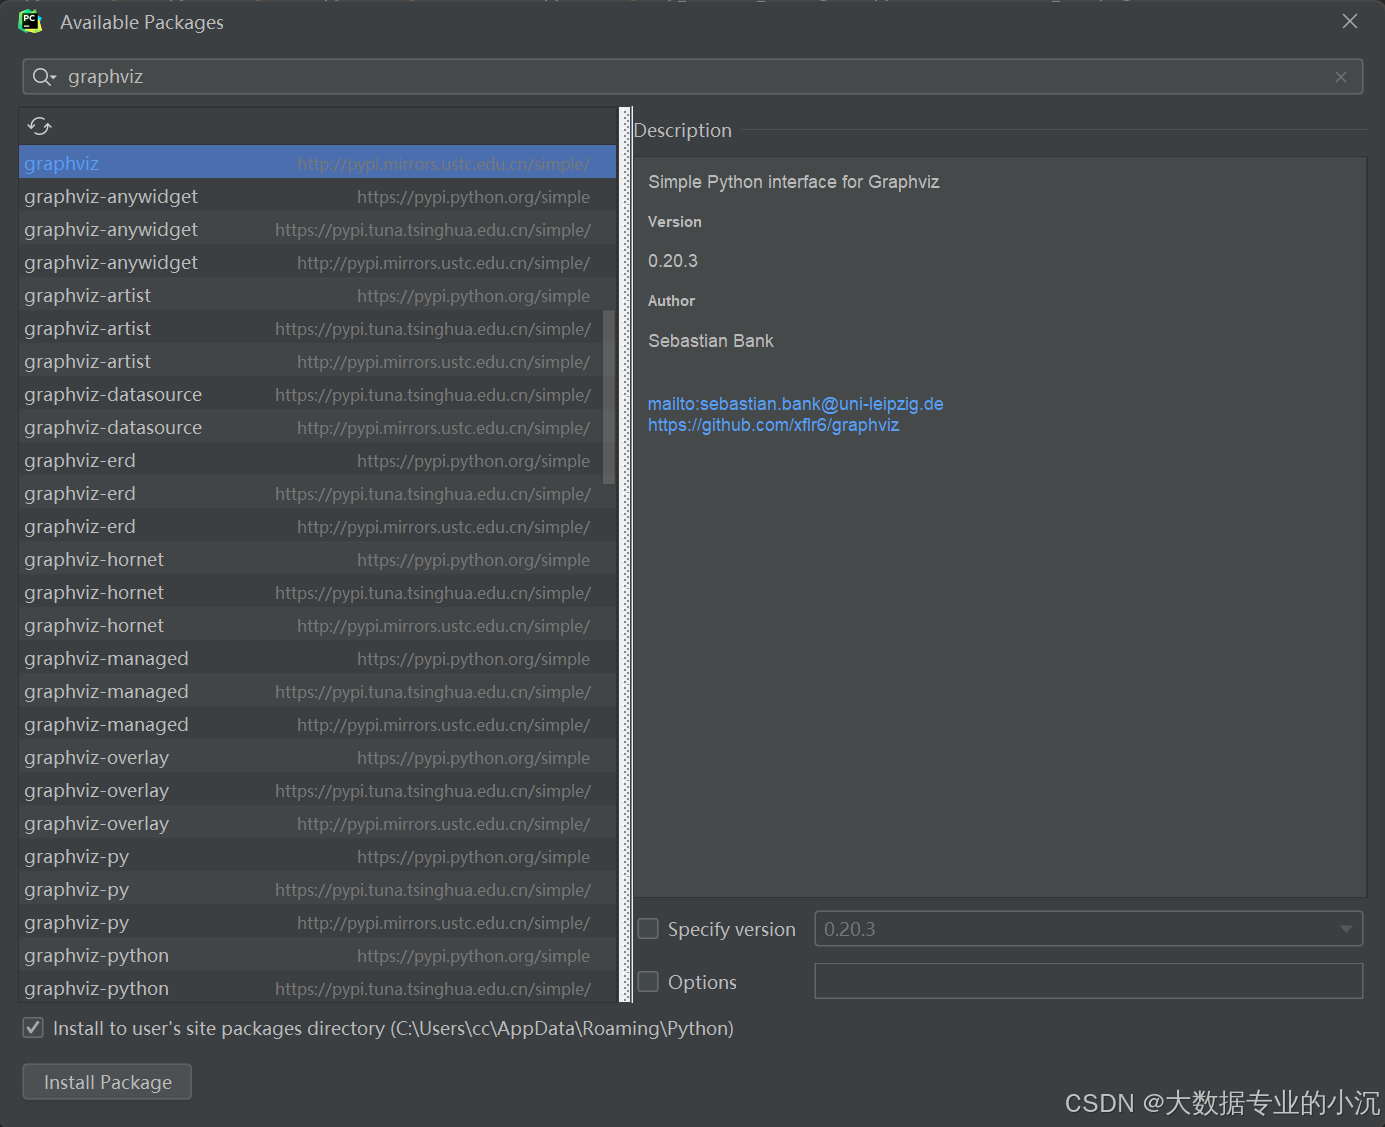
Task: Click Simple Python interface for Graphviz text
Action: (x=793, y=182)
